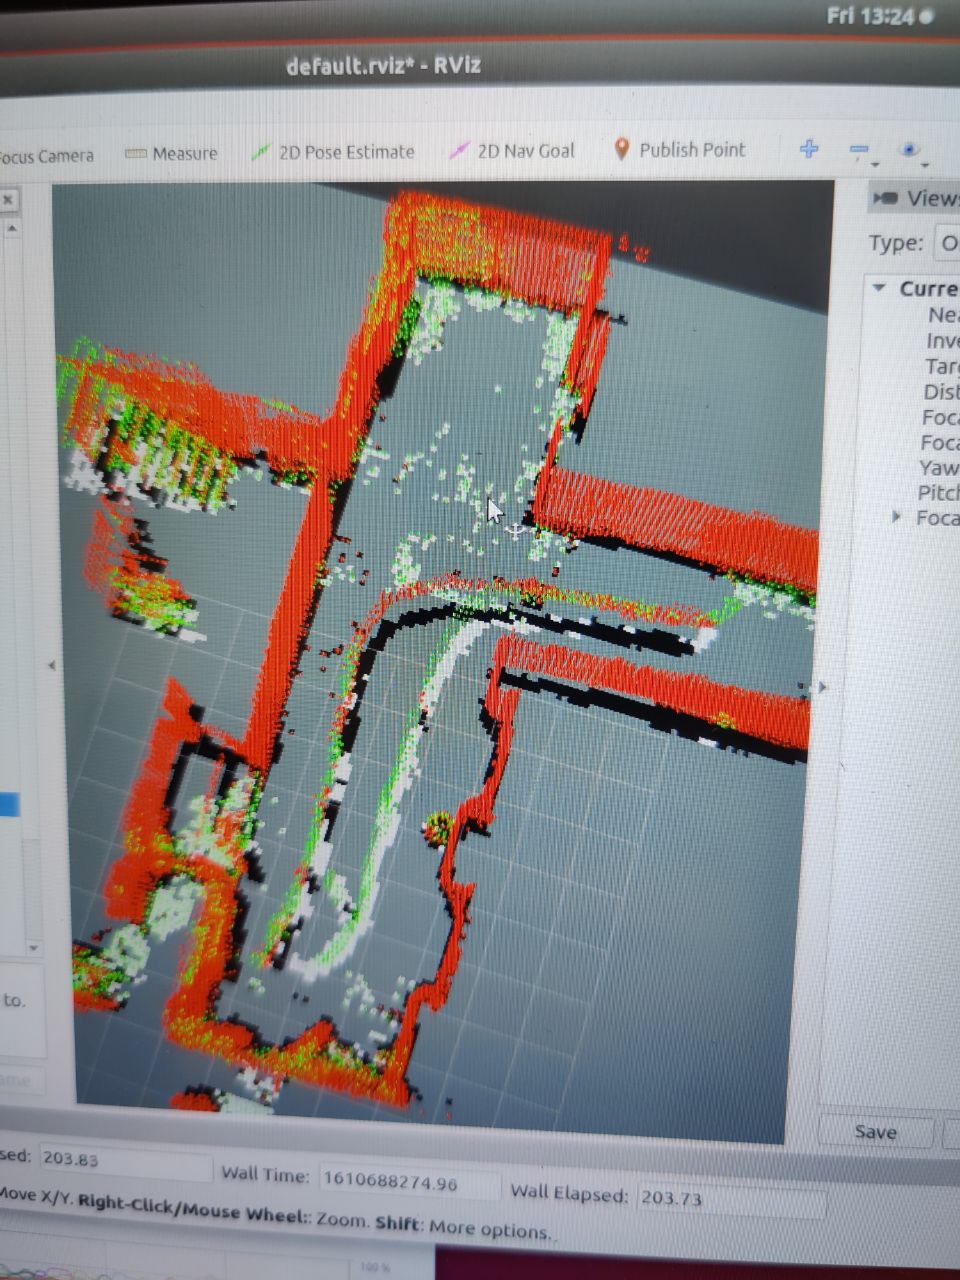
Task: Choose the Publish Point tool
Action: [679, 150]
